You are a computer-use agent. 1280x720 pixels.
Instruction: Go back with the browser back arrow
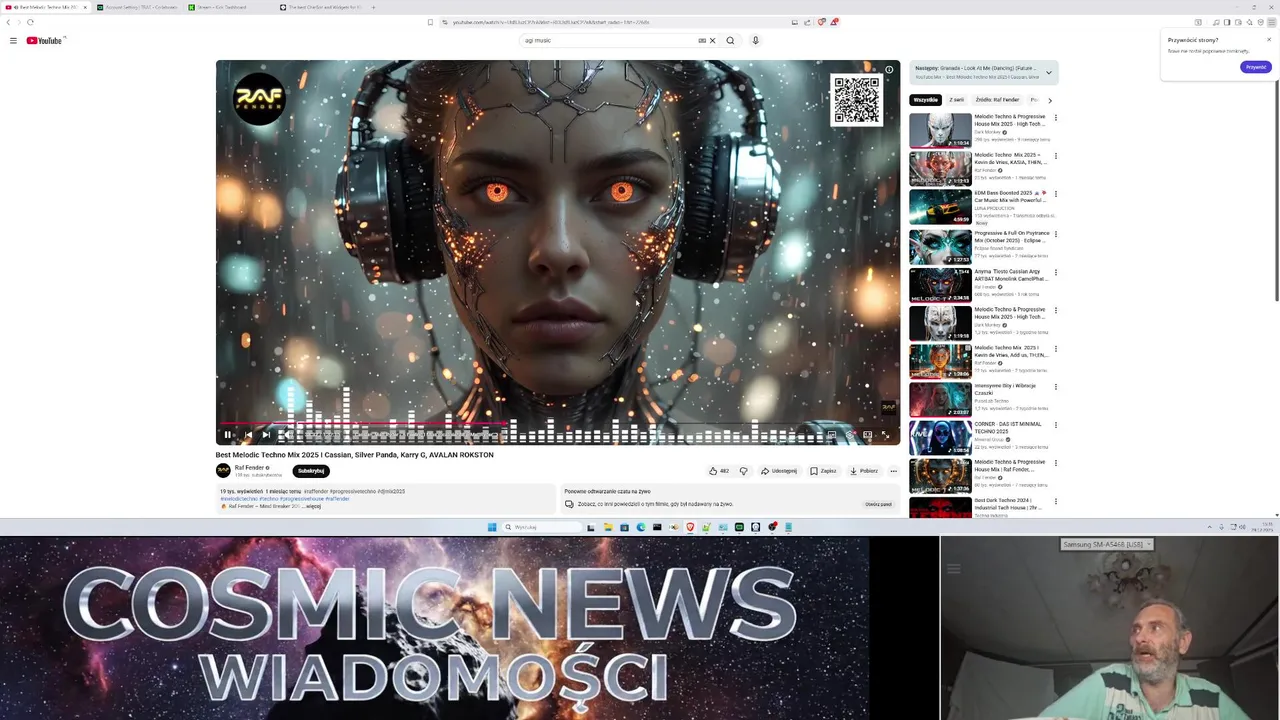pos(9,22)
